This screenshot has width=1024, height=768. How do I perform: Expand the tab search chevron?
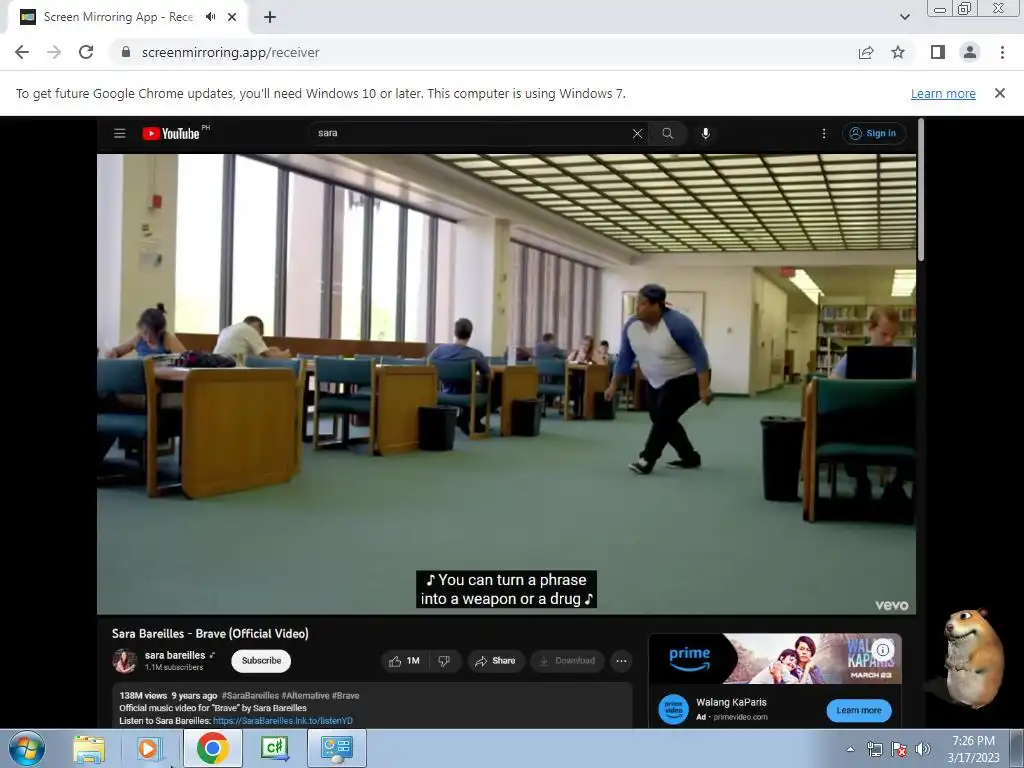point(904,17)
